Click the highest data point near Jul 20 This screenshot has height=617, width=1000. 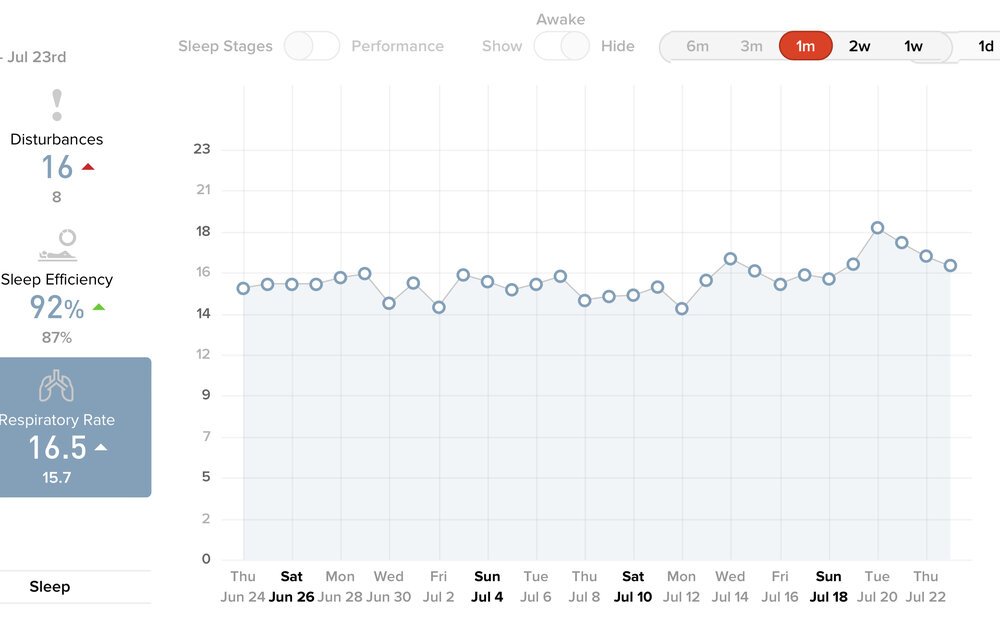coord(877,227)
